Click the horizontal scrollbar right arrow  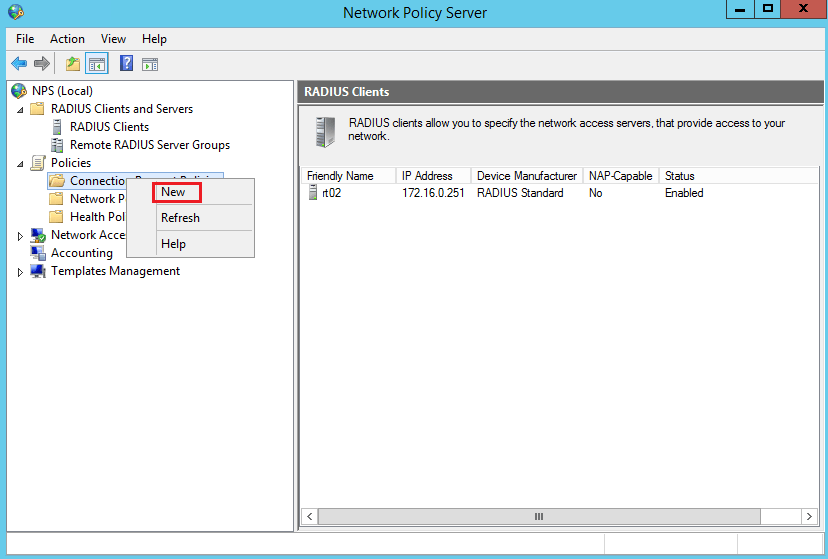coord(809,516)
